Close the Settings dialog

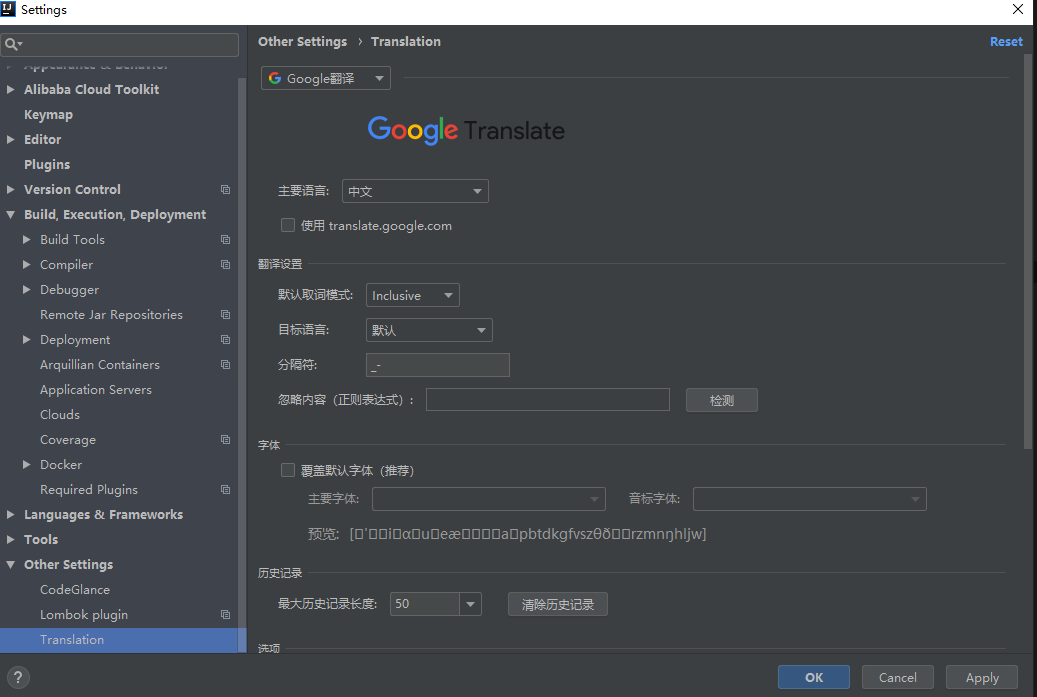pos(1018,9)
